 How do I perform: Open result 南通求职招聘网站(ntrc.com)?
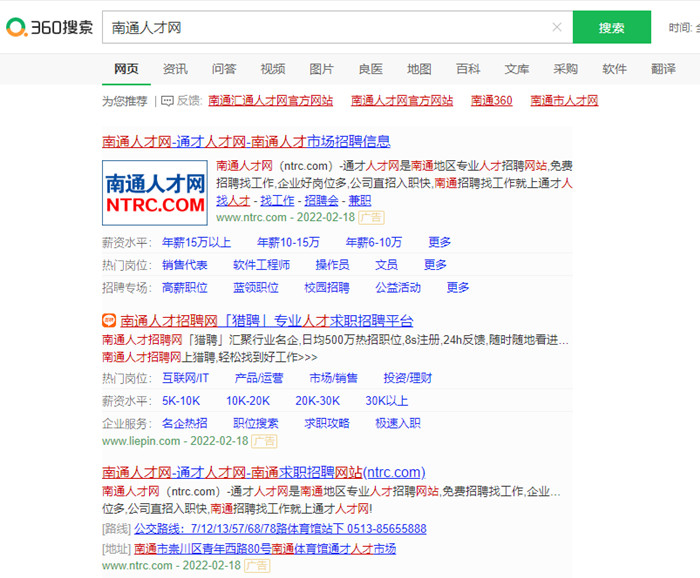tap(263, 472)
